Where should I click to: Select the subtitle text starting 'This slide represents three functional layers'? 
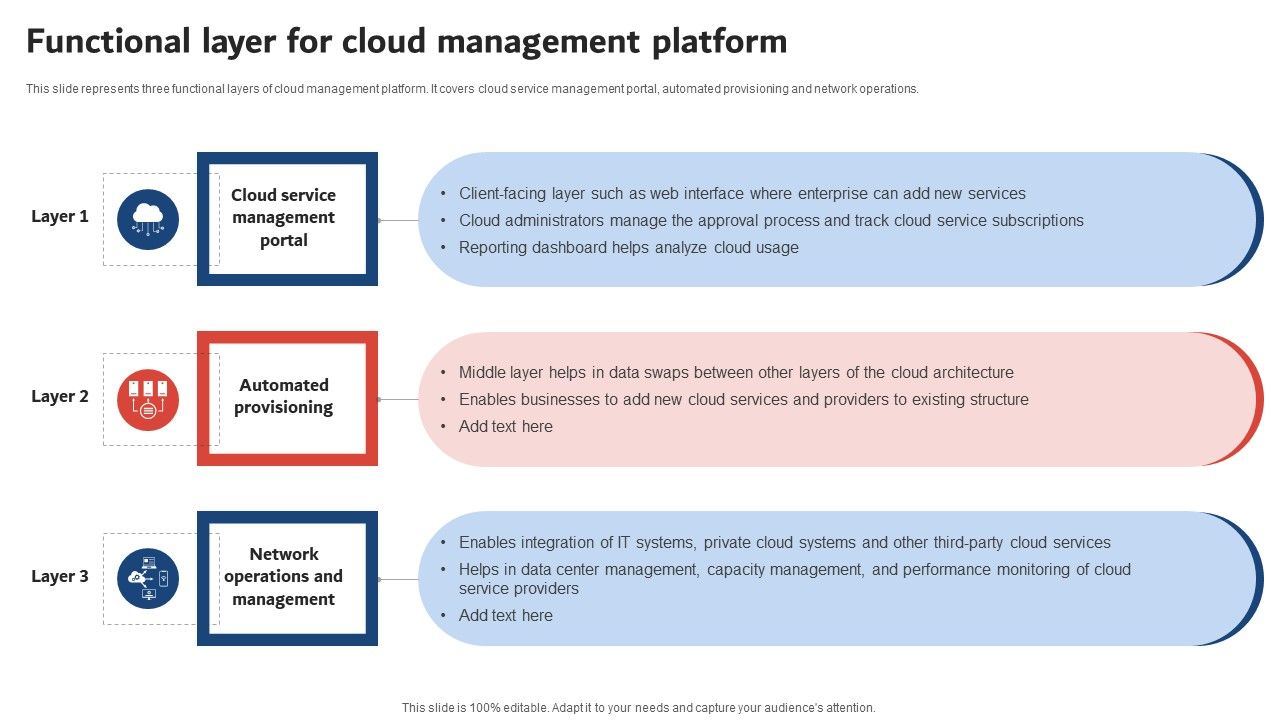tap(472, 89)
